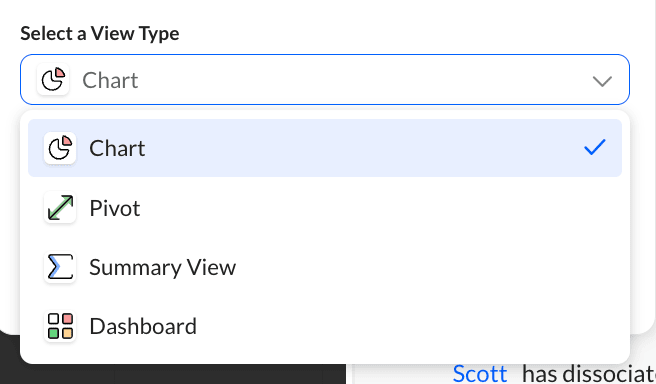The height and width of the screenshot is (384, 656).
Task: Expand the View Type dropdown chevron arrow
Action: (x=602, y=81)
